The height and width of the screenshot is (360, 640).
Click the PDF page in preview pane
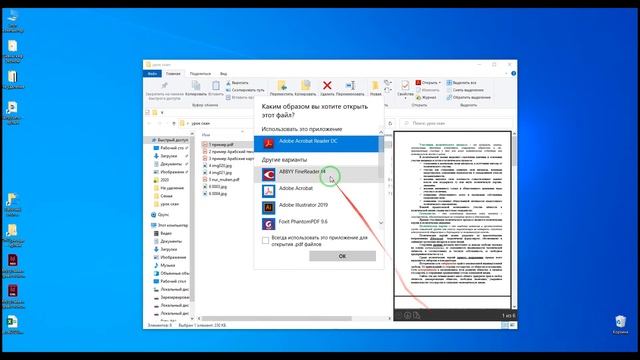(x=452, y=213)
